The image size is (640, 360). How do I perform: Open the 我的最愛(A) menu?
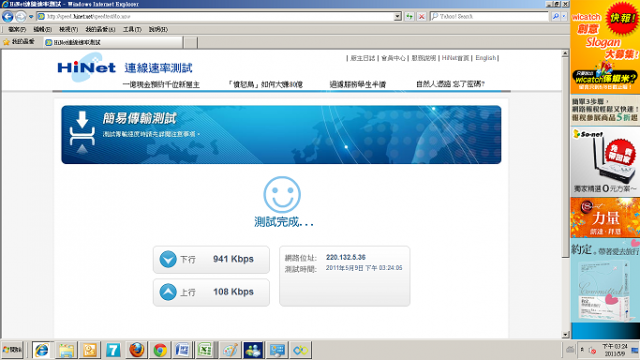coord(100,29)
